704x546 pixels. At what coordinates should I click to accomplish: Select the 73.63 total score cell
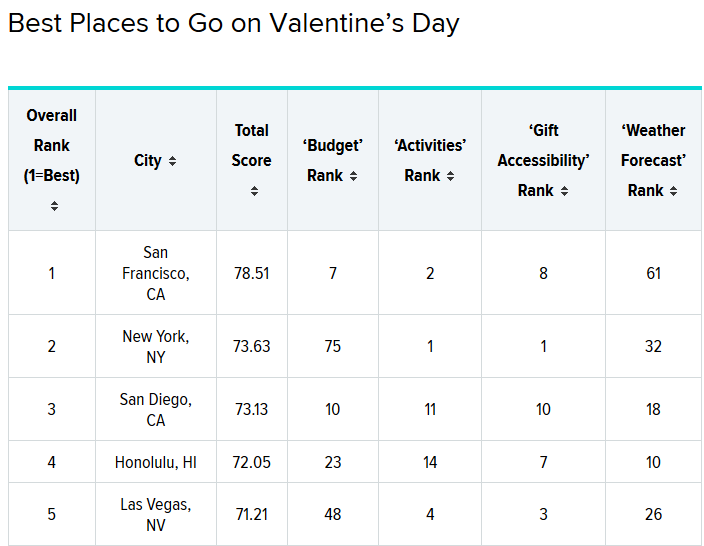[x=252, y=346]
